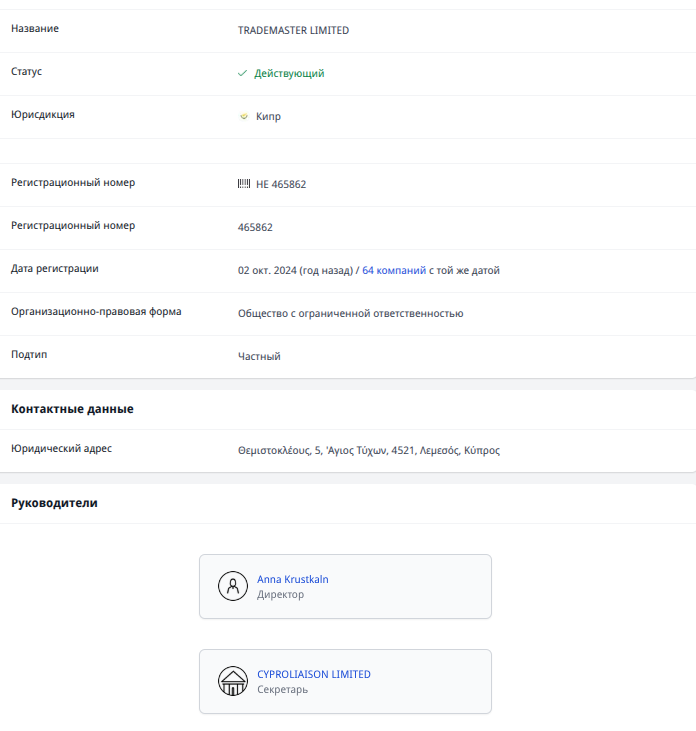Click the plain 465862 number value
Image resolution: width=696 pixels, height=731 pixels.
pyautogui.click(x=255, y=227)
